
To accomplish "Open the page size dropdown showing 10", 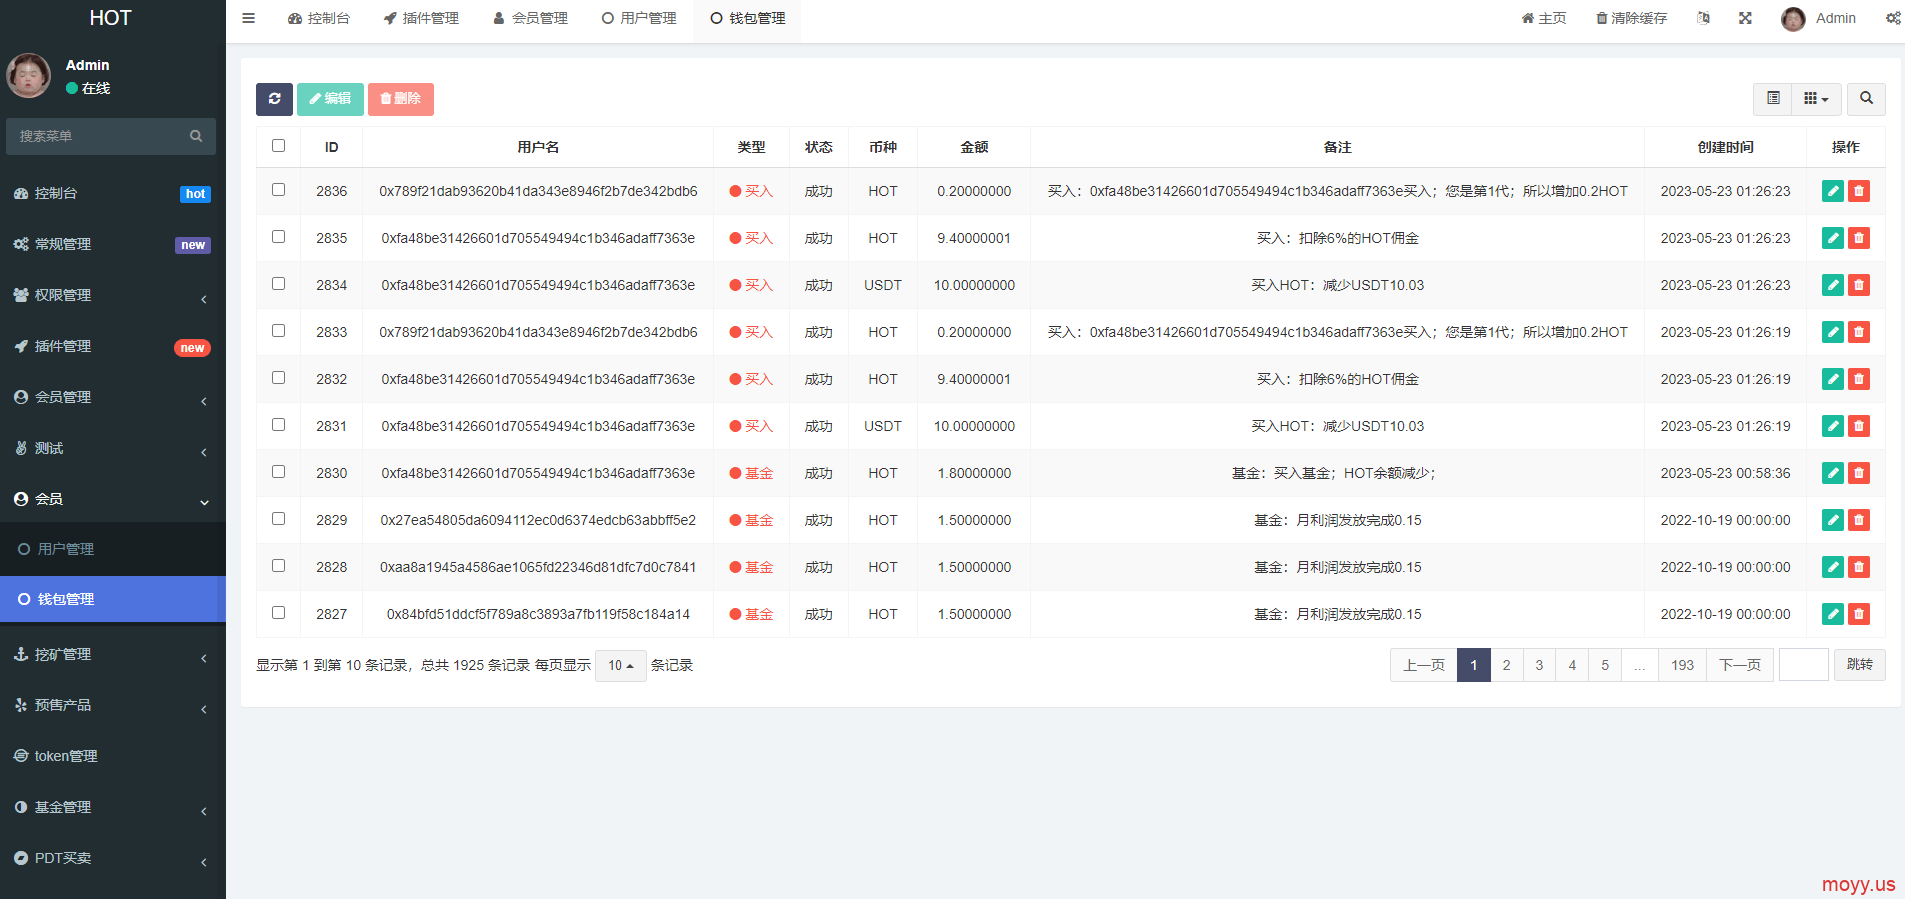I will 620,666.
